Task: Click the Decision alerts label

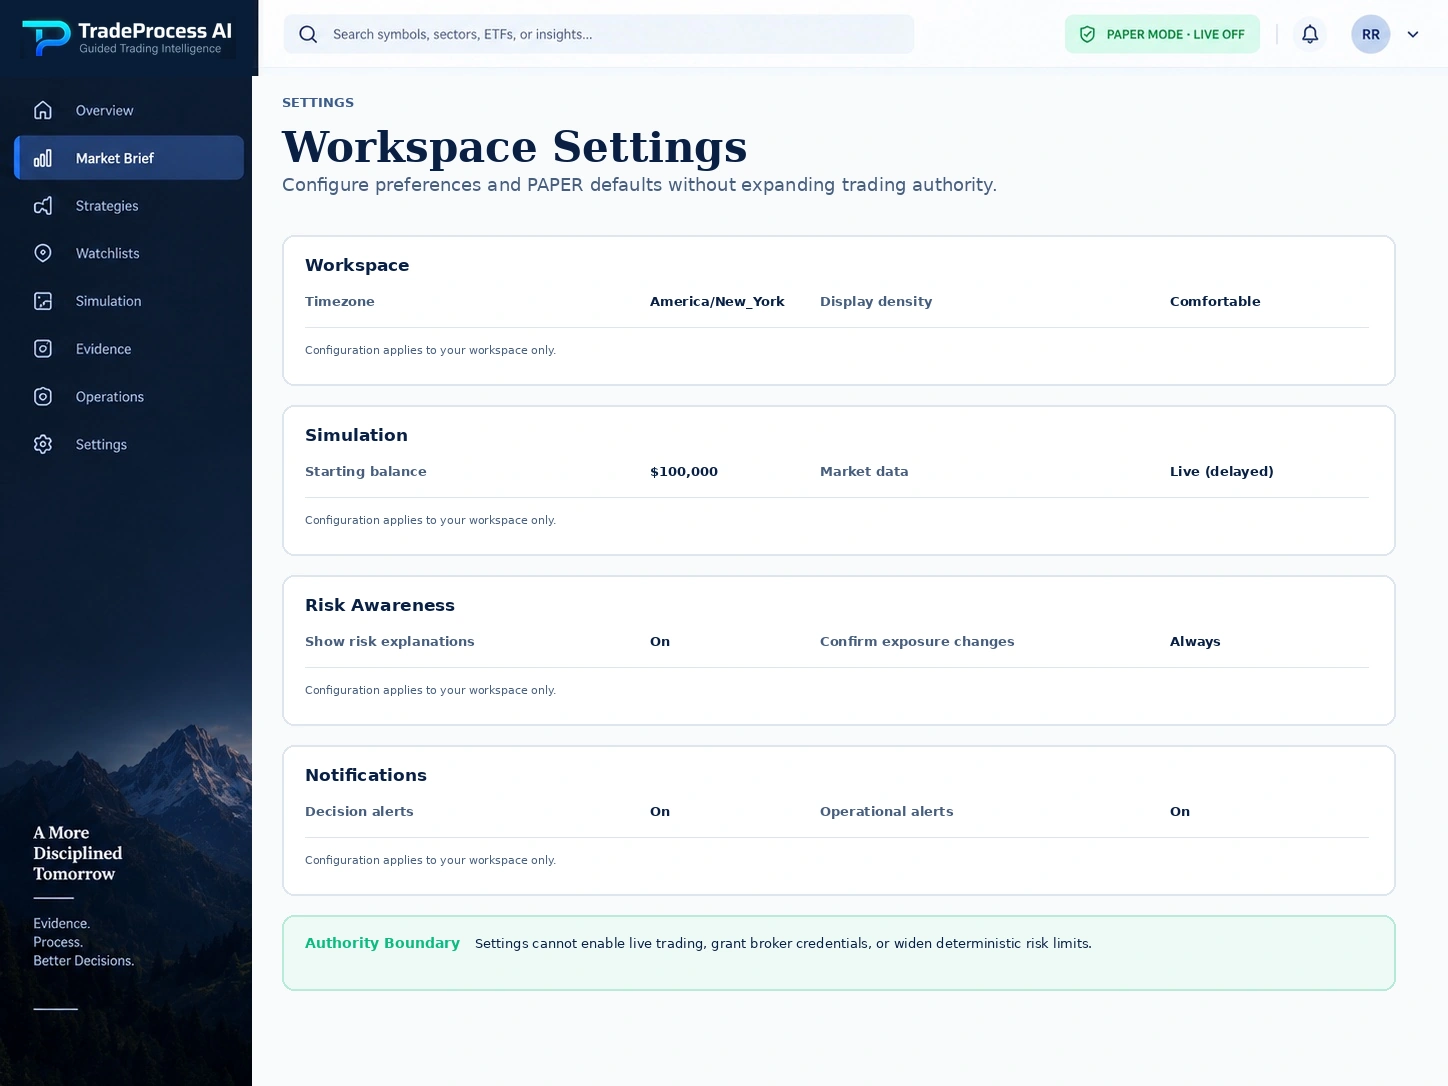Action: click(x=359, y=811)
